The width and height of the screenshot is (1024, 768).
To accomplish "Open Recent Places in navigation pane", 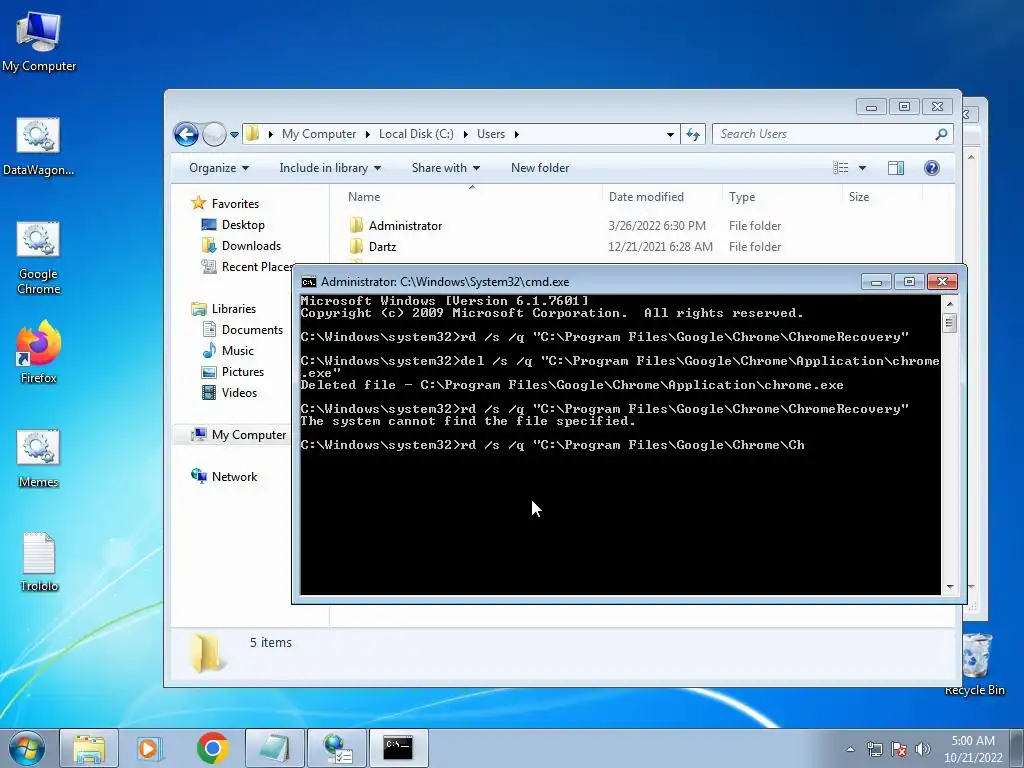I will click(x=247, y=266).
